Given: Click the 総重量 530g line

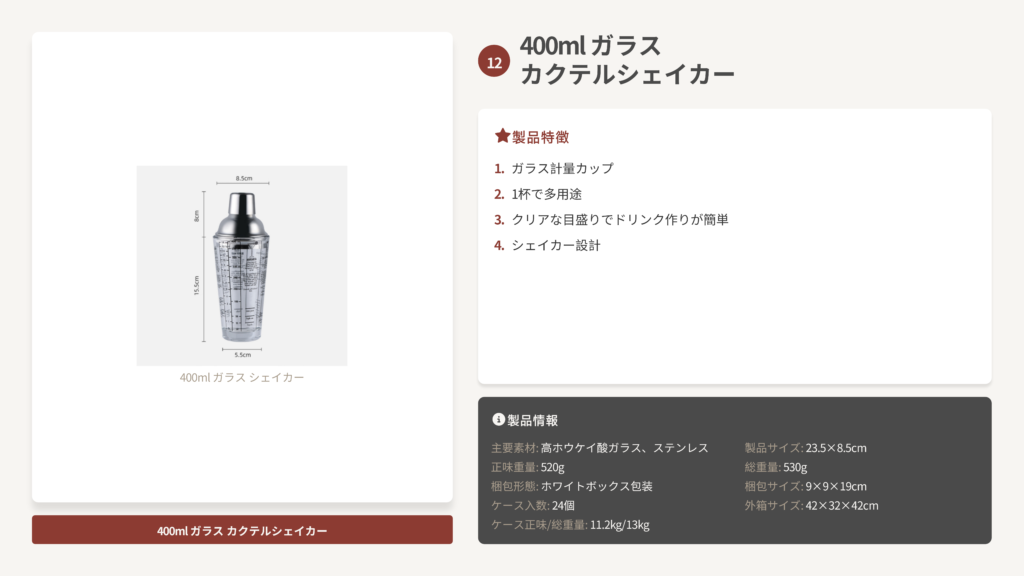Looking at the screenshot, I should pos(776,467).
